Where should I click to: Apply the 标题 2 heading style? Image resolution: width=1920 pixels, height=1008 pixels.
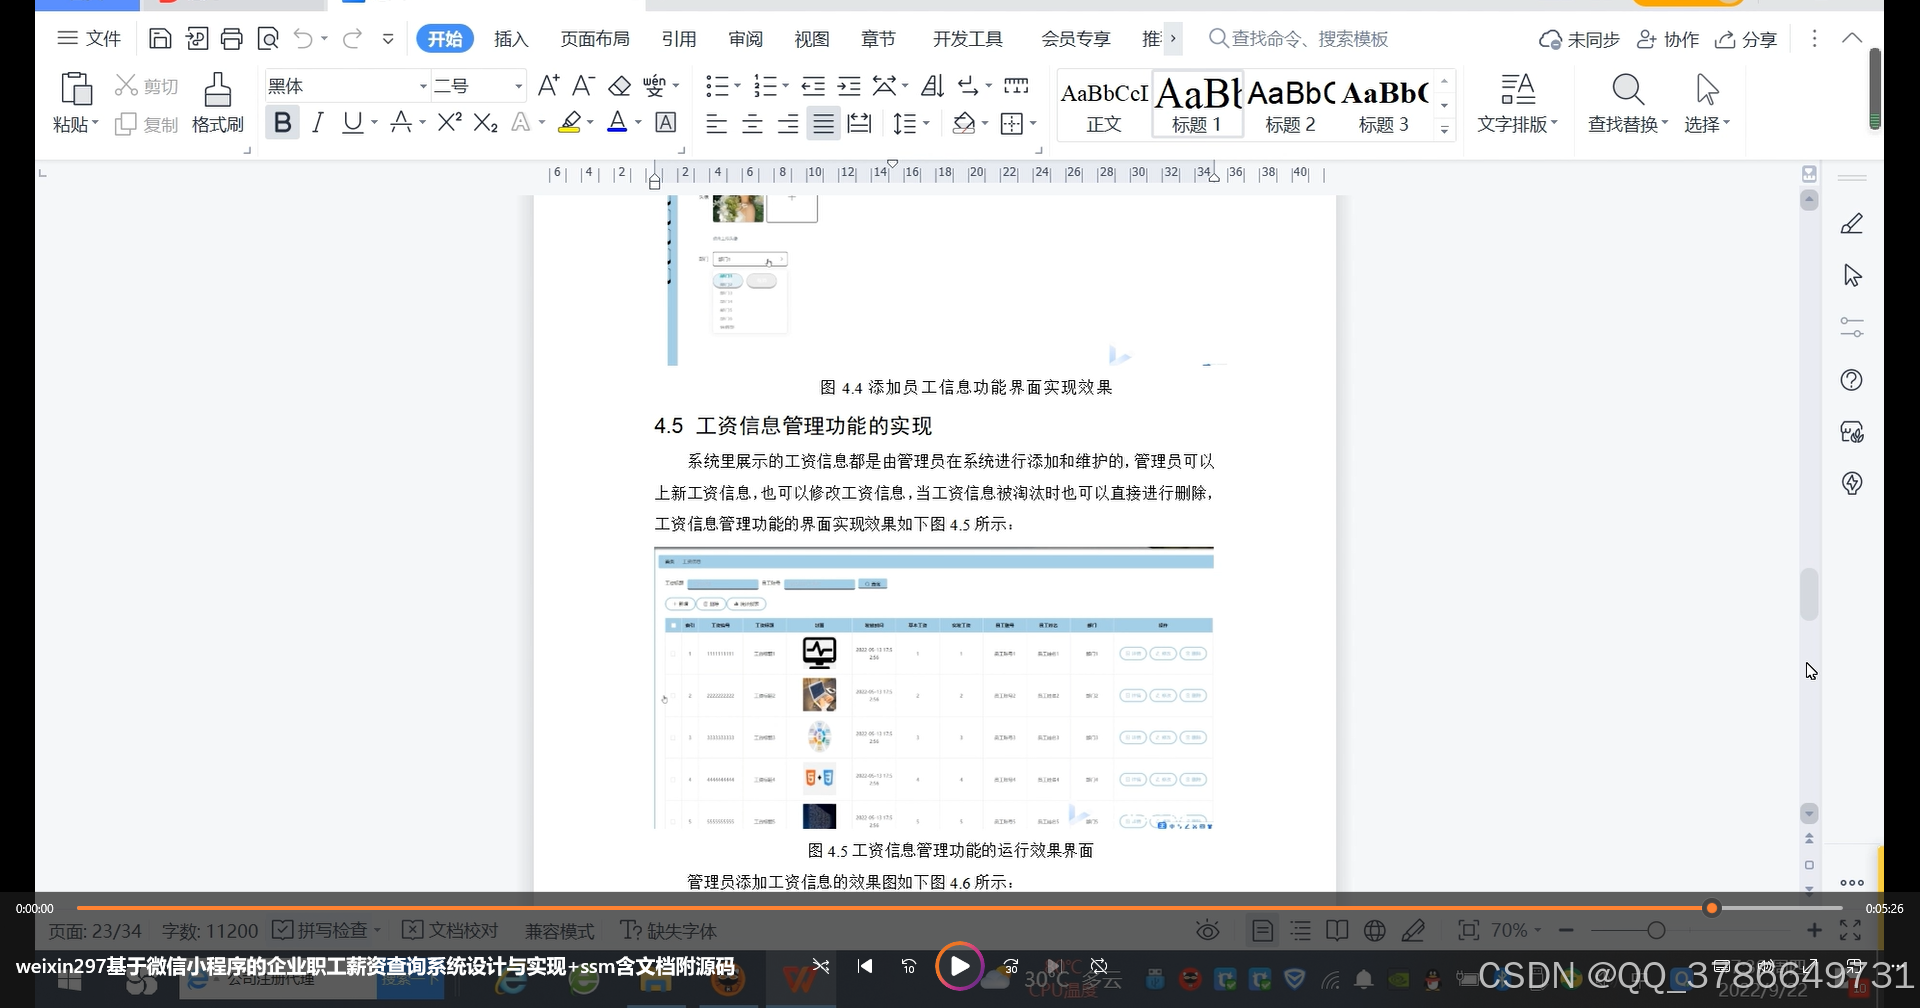(x=1290, y=104)
